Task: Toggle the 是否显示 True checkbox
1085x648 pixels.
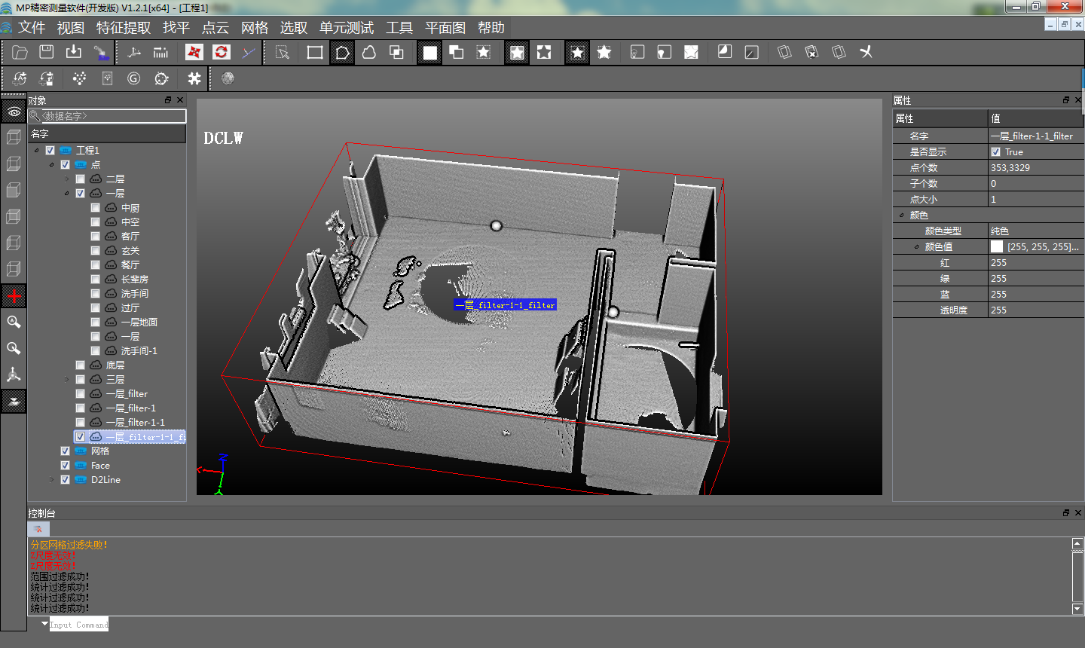Action: (996, 152)
